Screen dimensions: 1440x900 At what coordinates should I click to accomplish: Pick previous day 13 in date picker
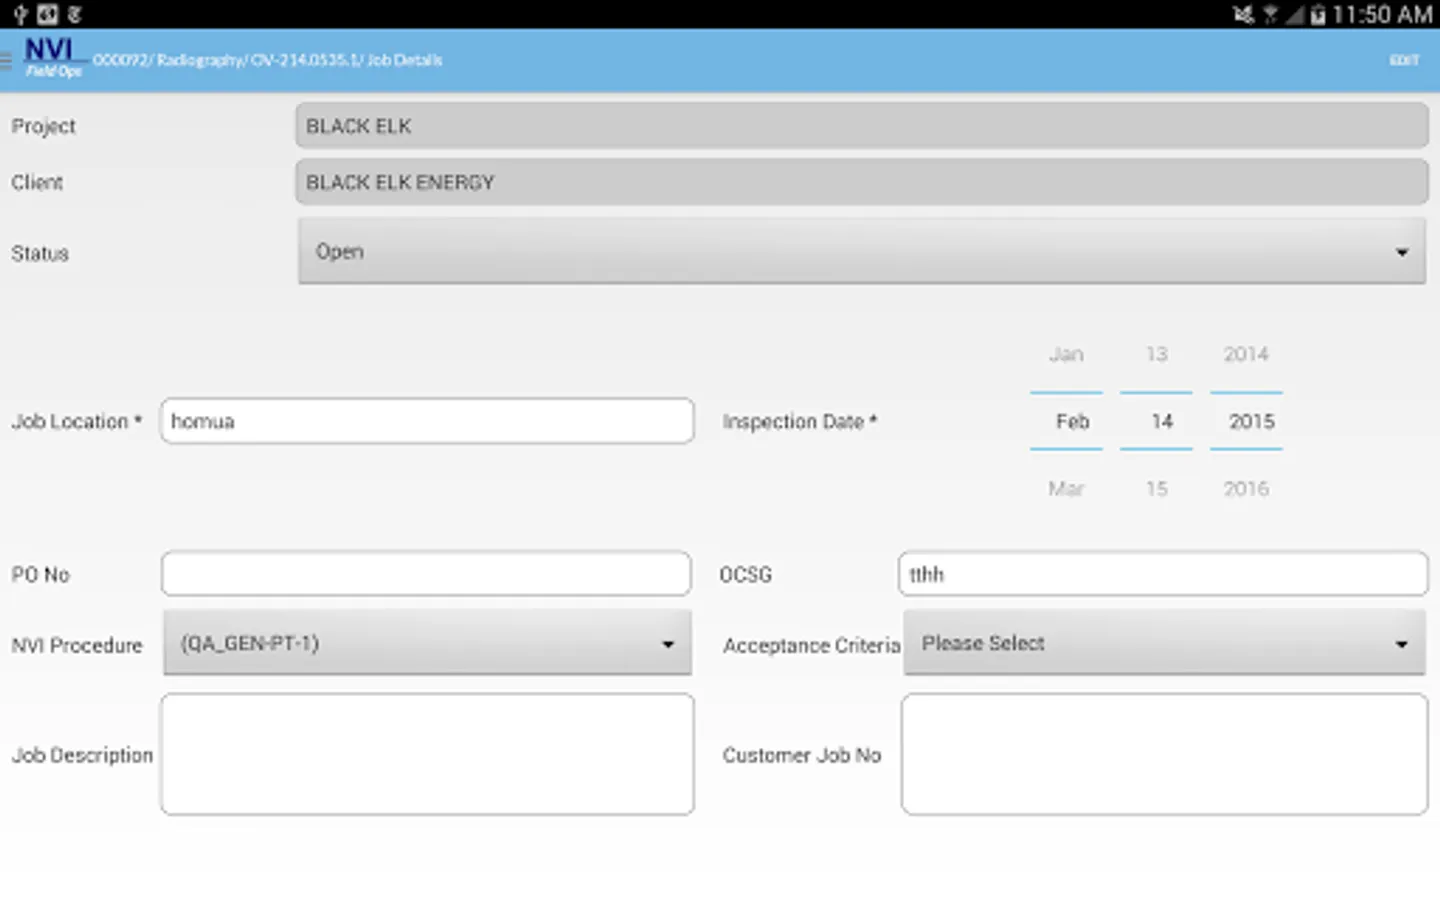pos(1156,354)
